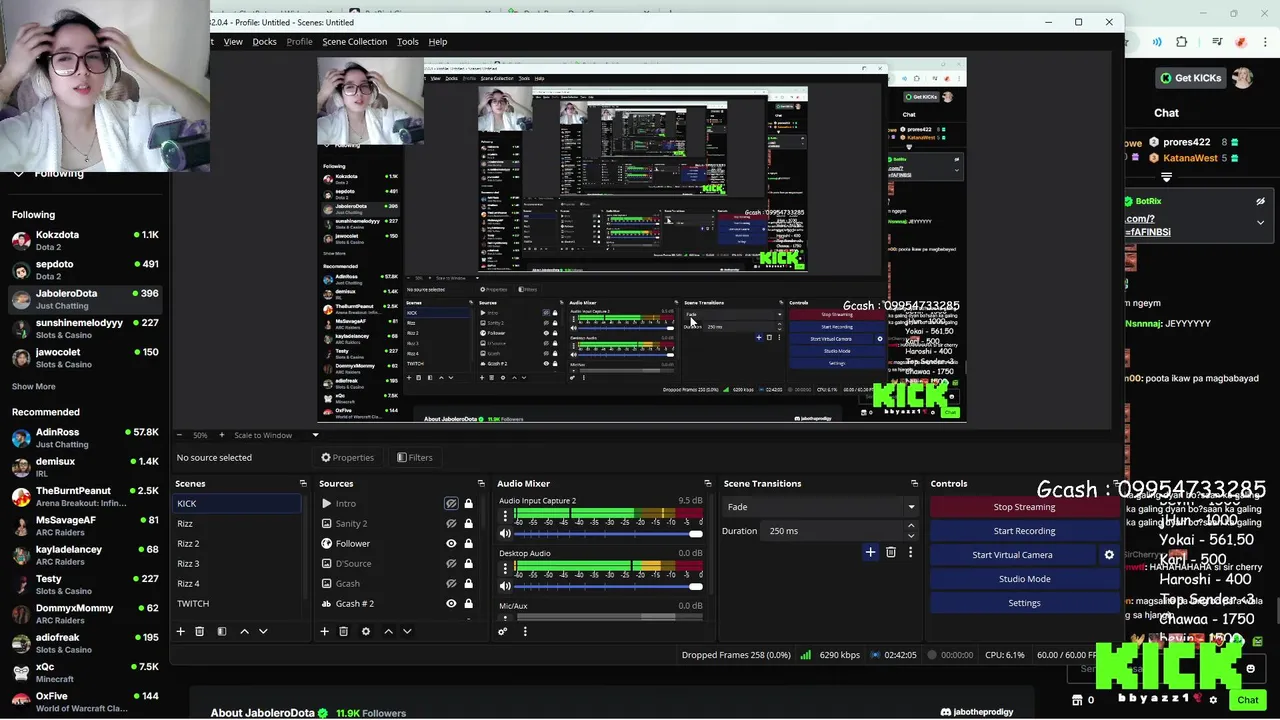The height and width of the screenshot is (720, 1280).
Task: Show the Gcash source
Action: pyautogui.click(x=451, y=584)
